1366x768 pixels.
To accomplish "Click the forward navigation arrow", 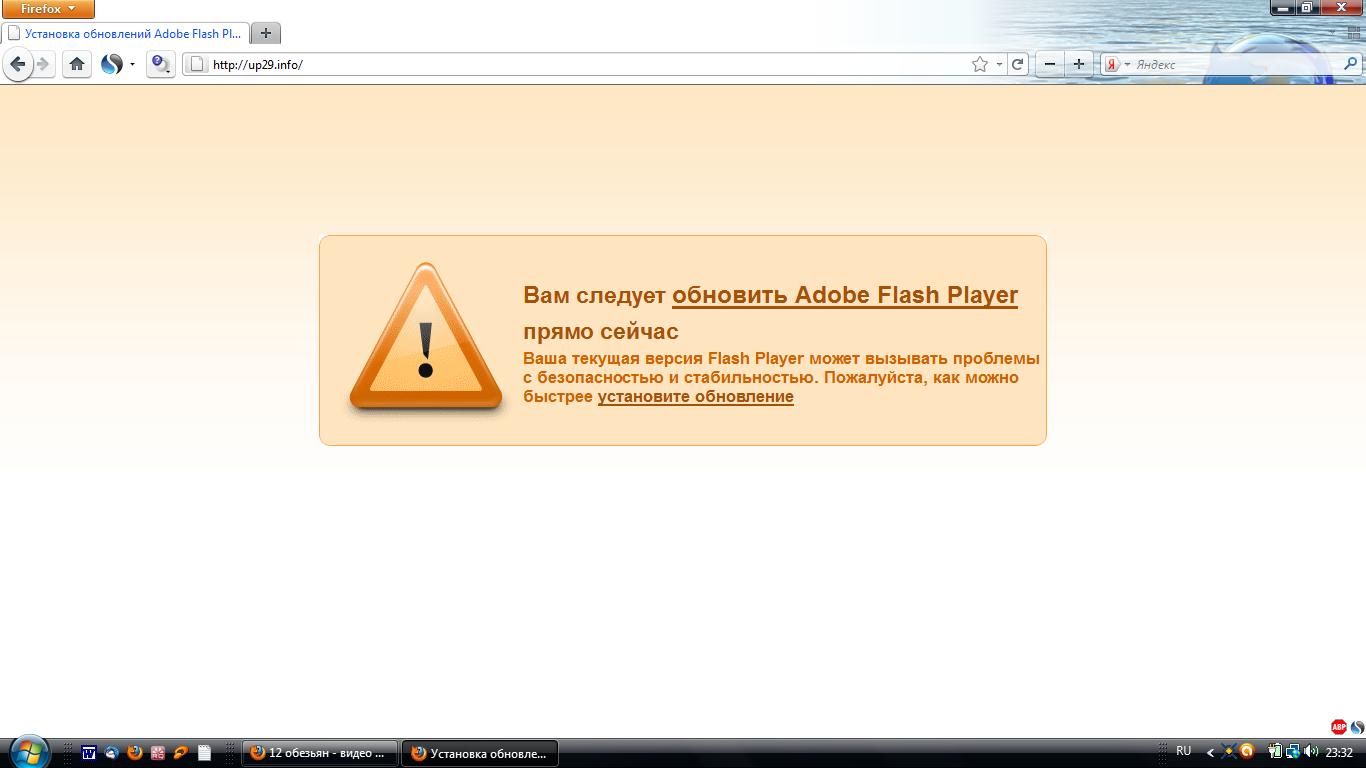I will click(43, 64).
